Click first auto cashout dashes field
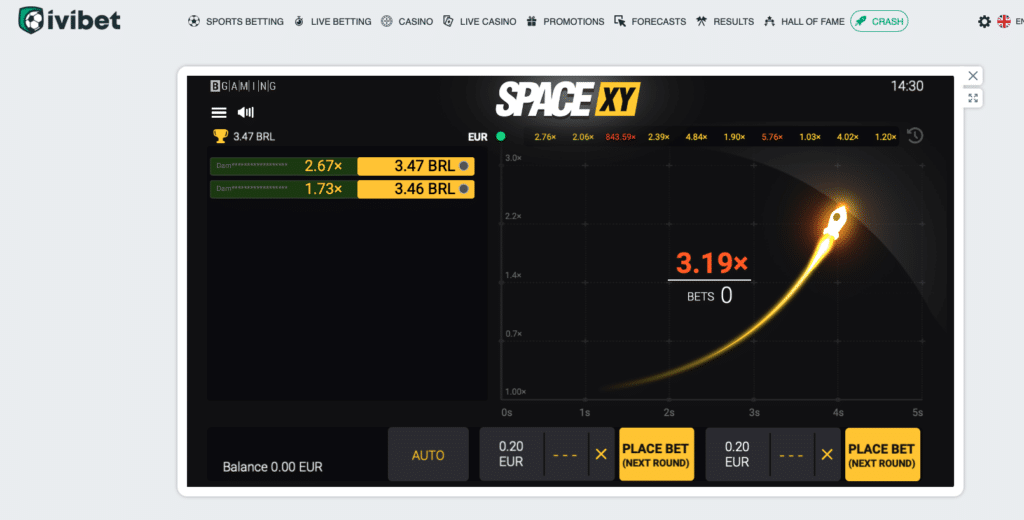 [565, 455]
